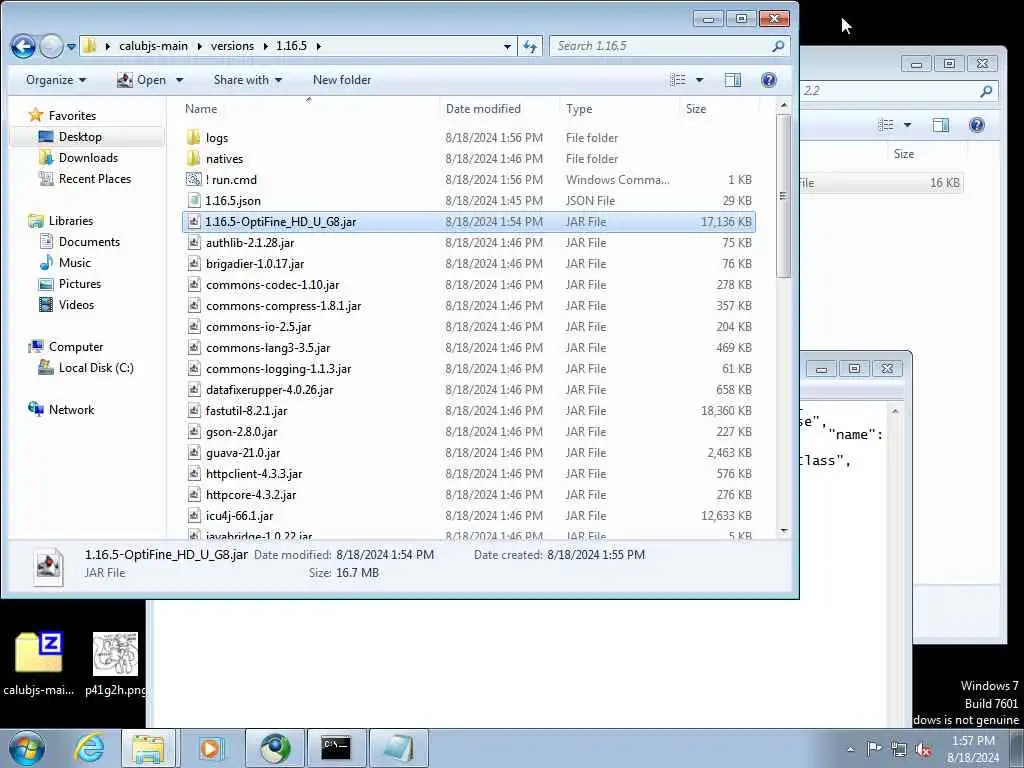Click the Forward navigation arrow
Viewport: 1024px width, 768px height.
click(x=51, y=46)
